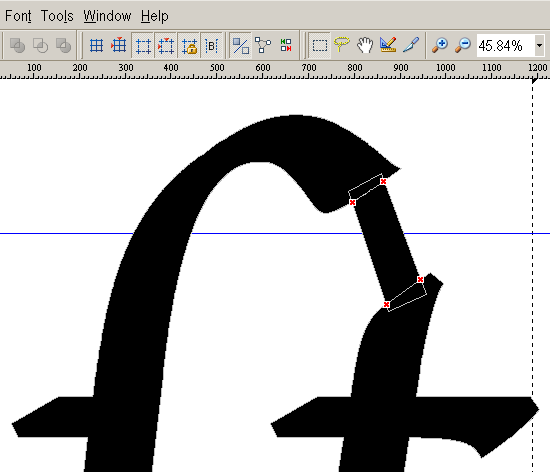Viewport: 550px width, 472px height.
Task: Select the topmost red contour point
Action: click(x=383, y=181)
